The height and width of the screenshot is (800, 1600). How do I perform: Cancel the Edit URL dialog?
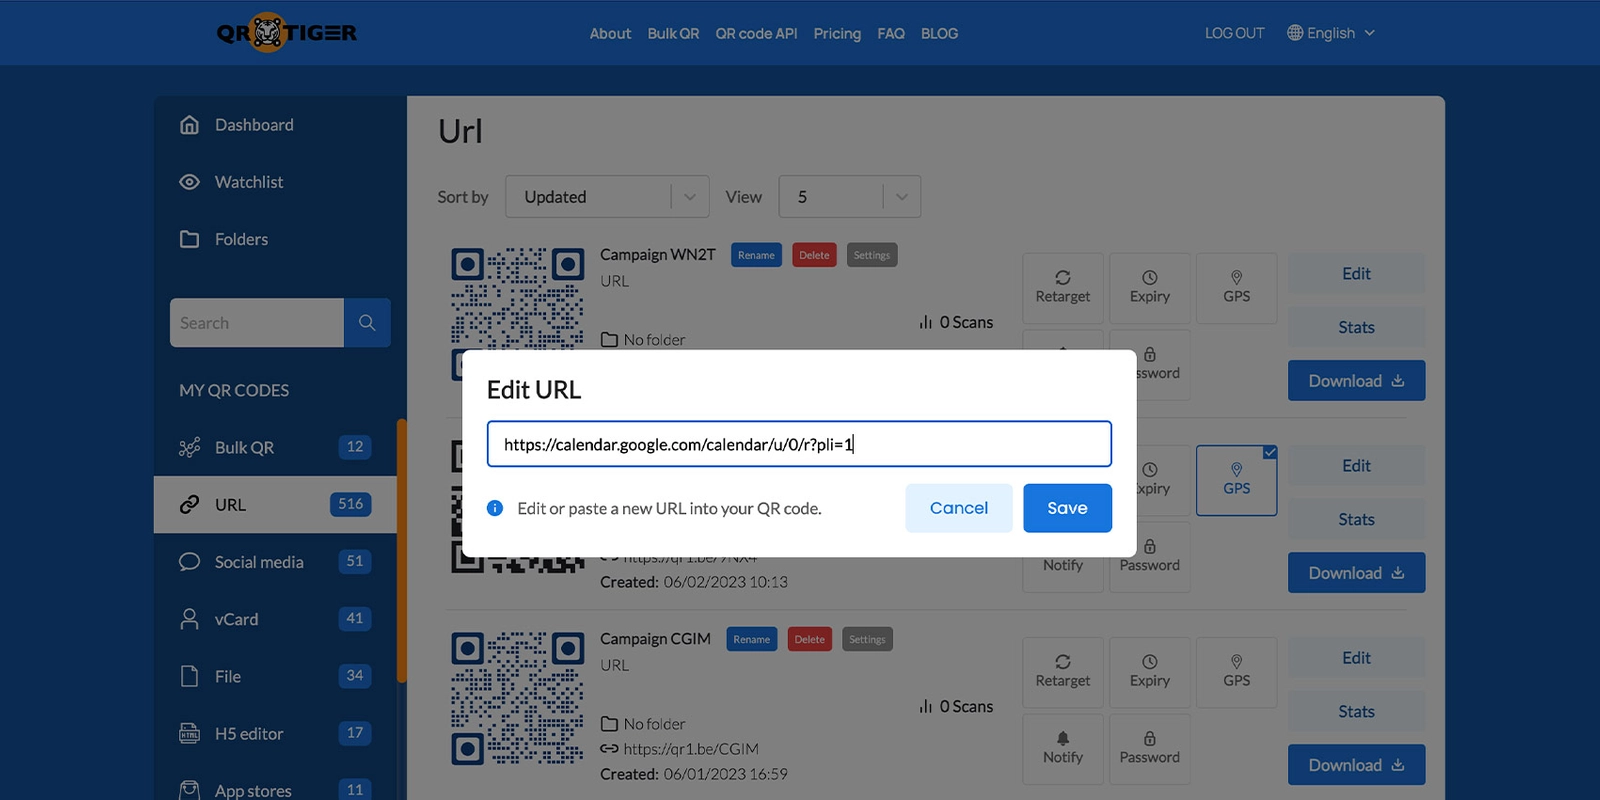click(x=958, y=508)
